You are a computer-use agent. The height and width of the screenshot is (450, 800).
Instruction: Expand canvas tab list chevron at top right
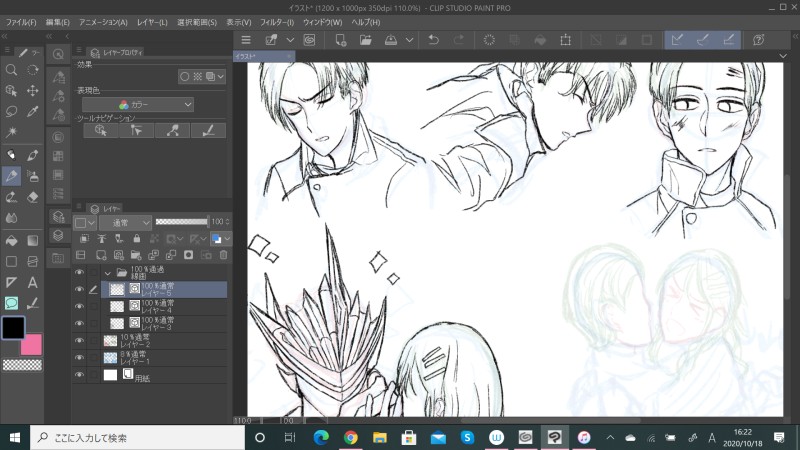(783, 56)
